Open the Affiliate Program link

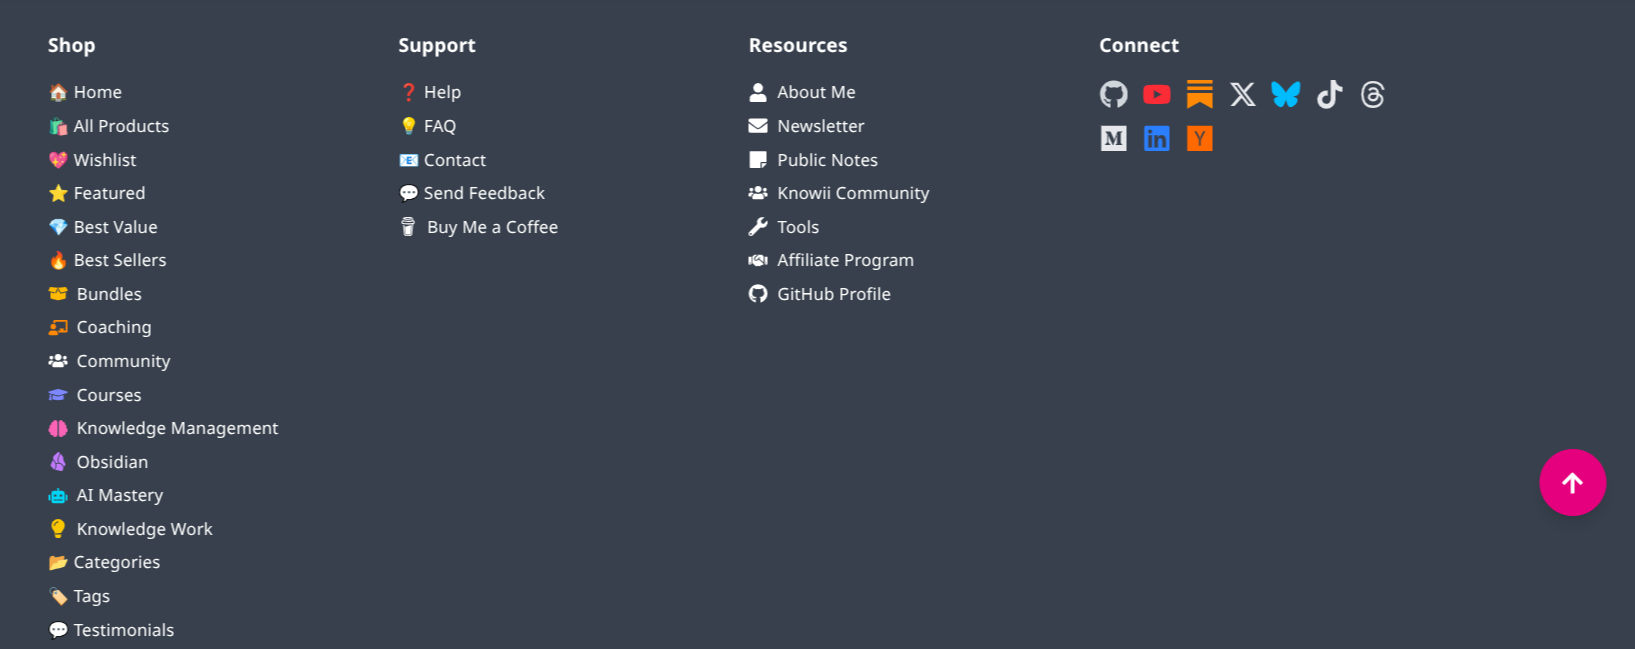(x=844, y=260)
